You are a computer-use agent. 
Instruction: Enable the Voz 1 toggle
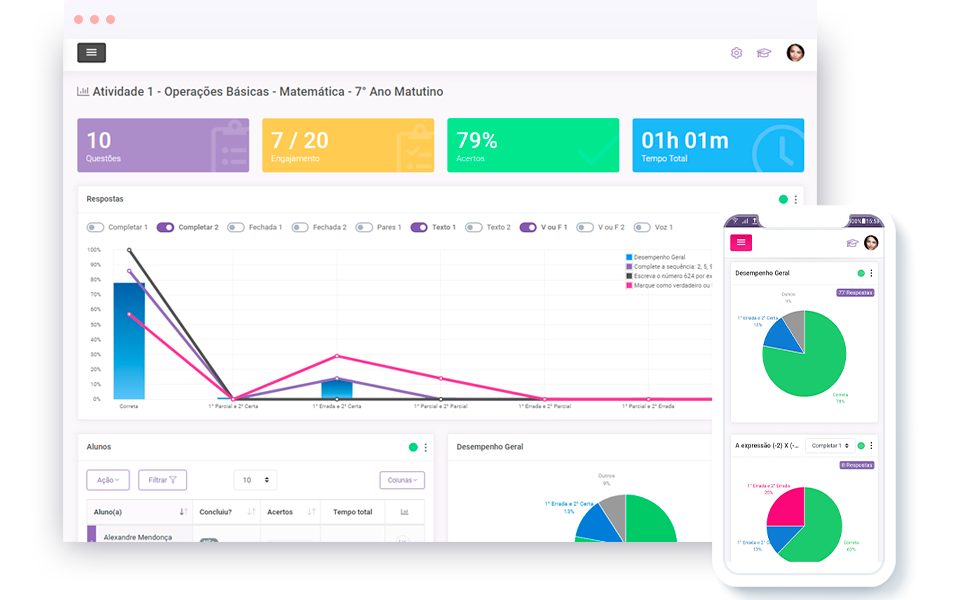point(642,228)
